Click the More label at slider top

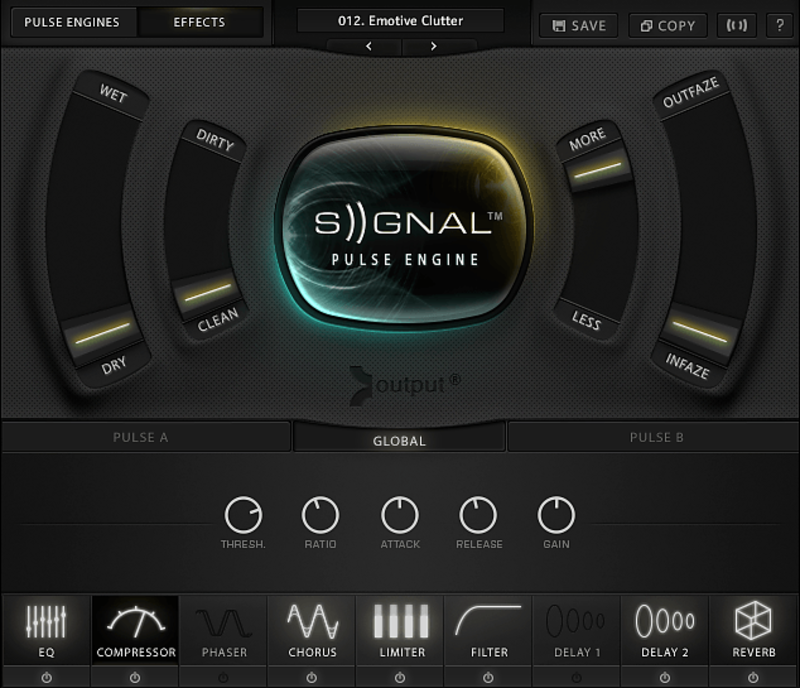pos(587,139)
